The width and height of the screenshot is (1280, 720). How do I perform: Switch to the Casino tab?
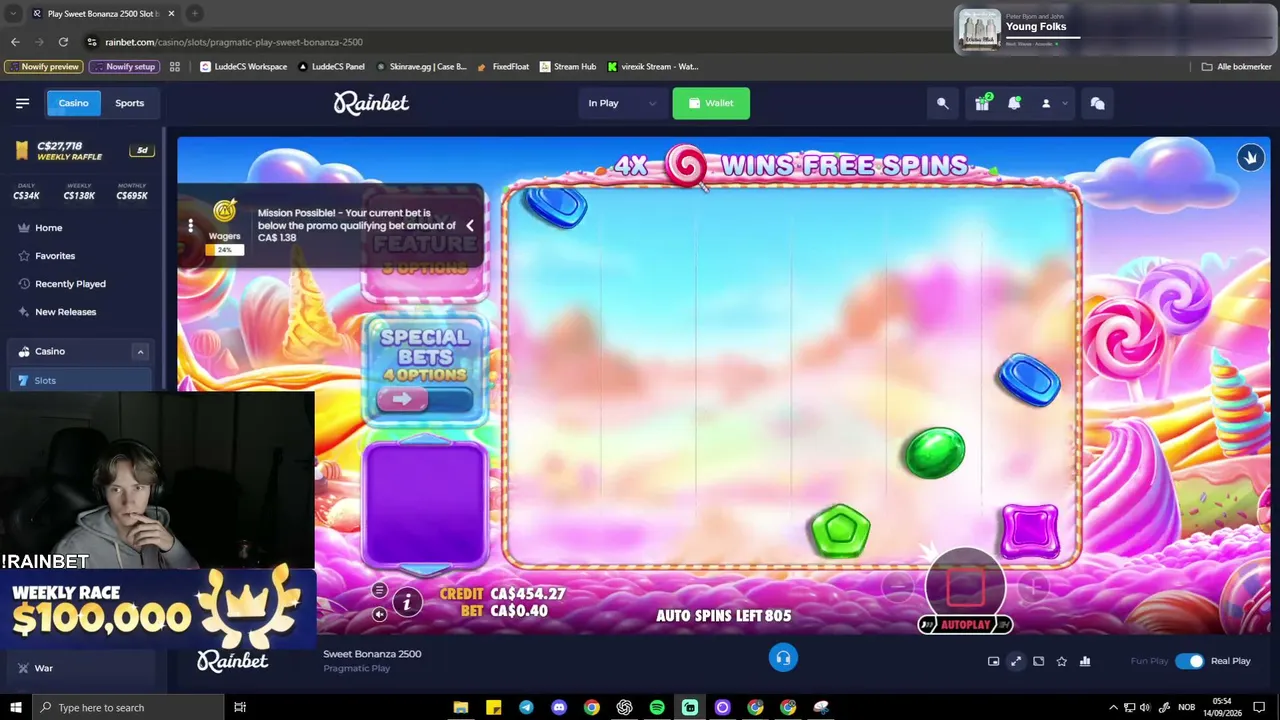[73, 103]
